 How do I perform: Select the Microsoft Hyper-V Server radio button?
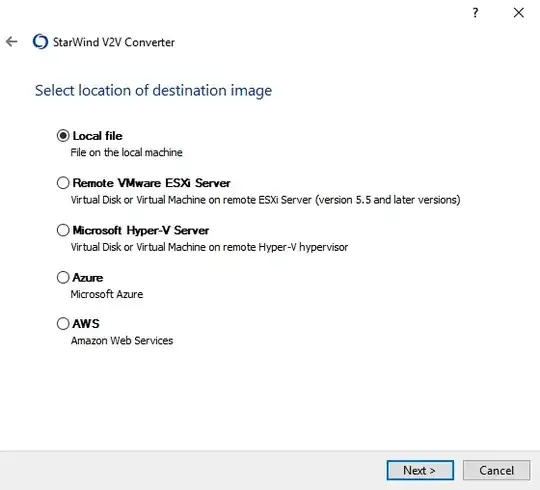point(63,230)
